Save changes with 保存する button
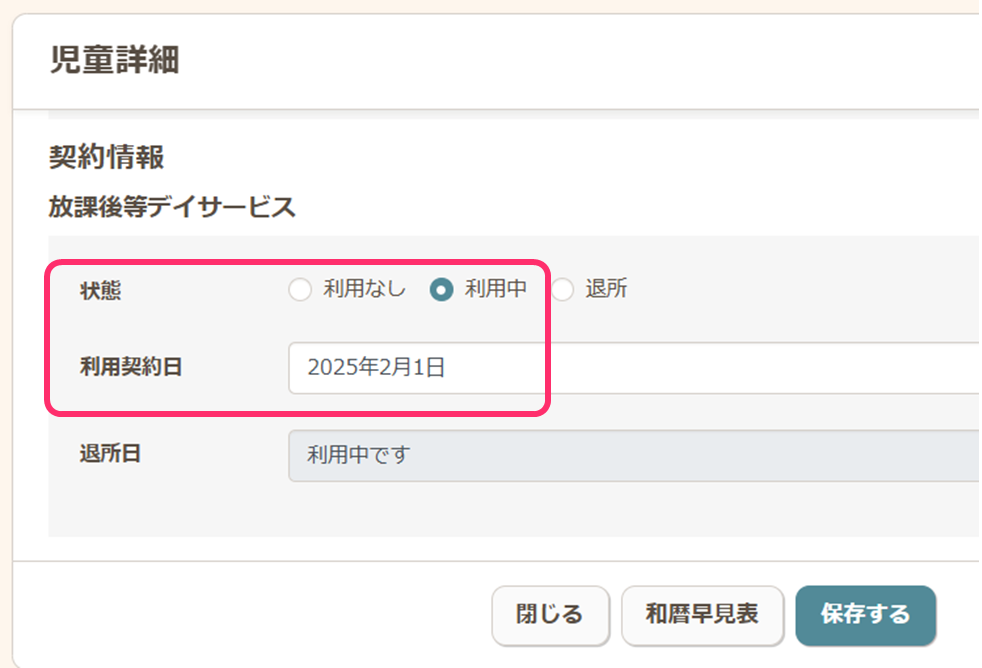The width and height of the screenshot is (982, 668). 865,614
